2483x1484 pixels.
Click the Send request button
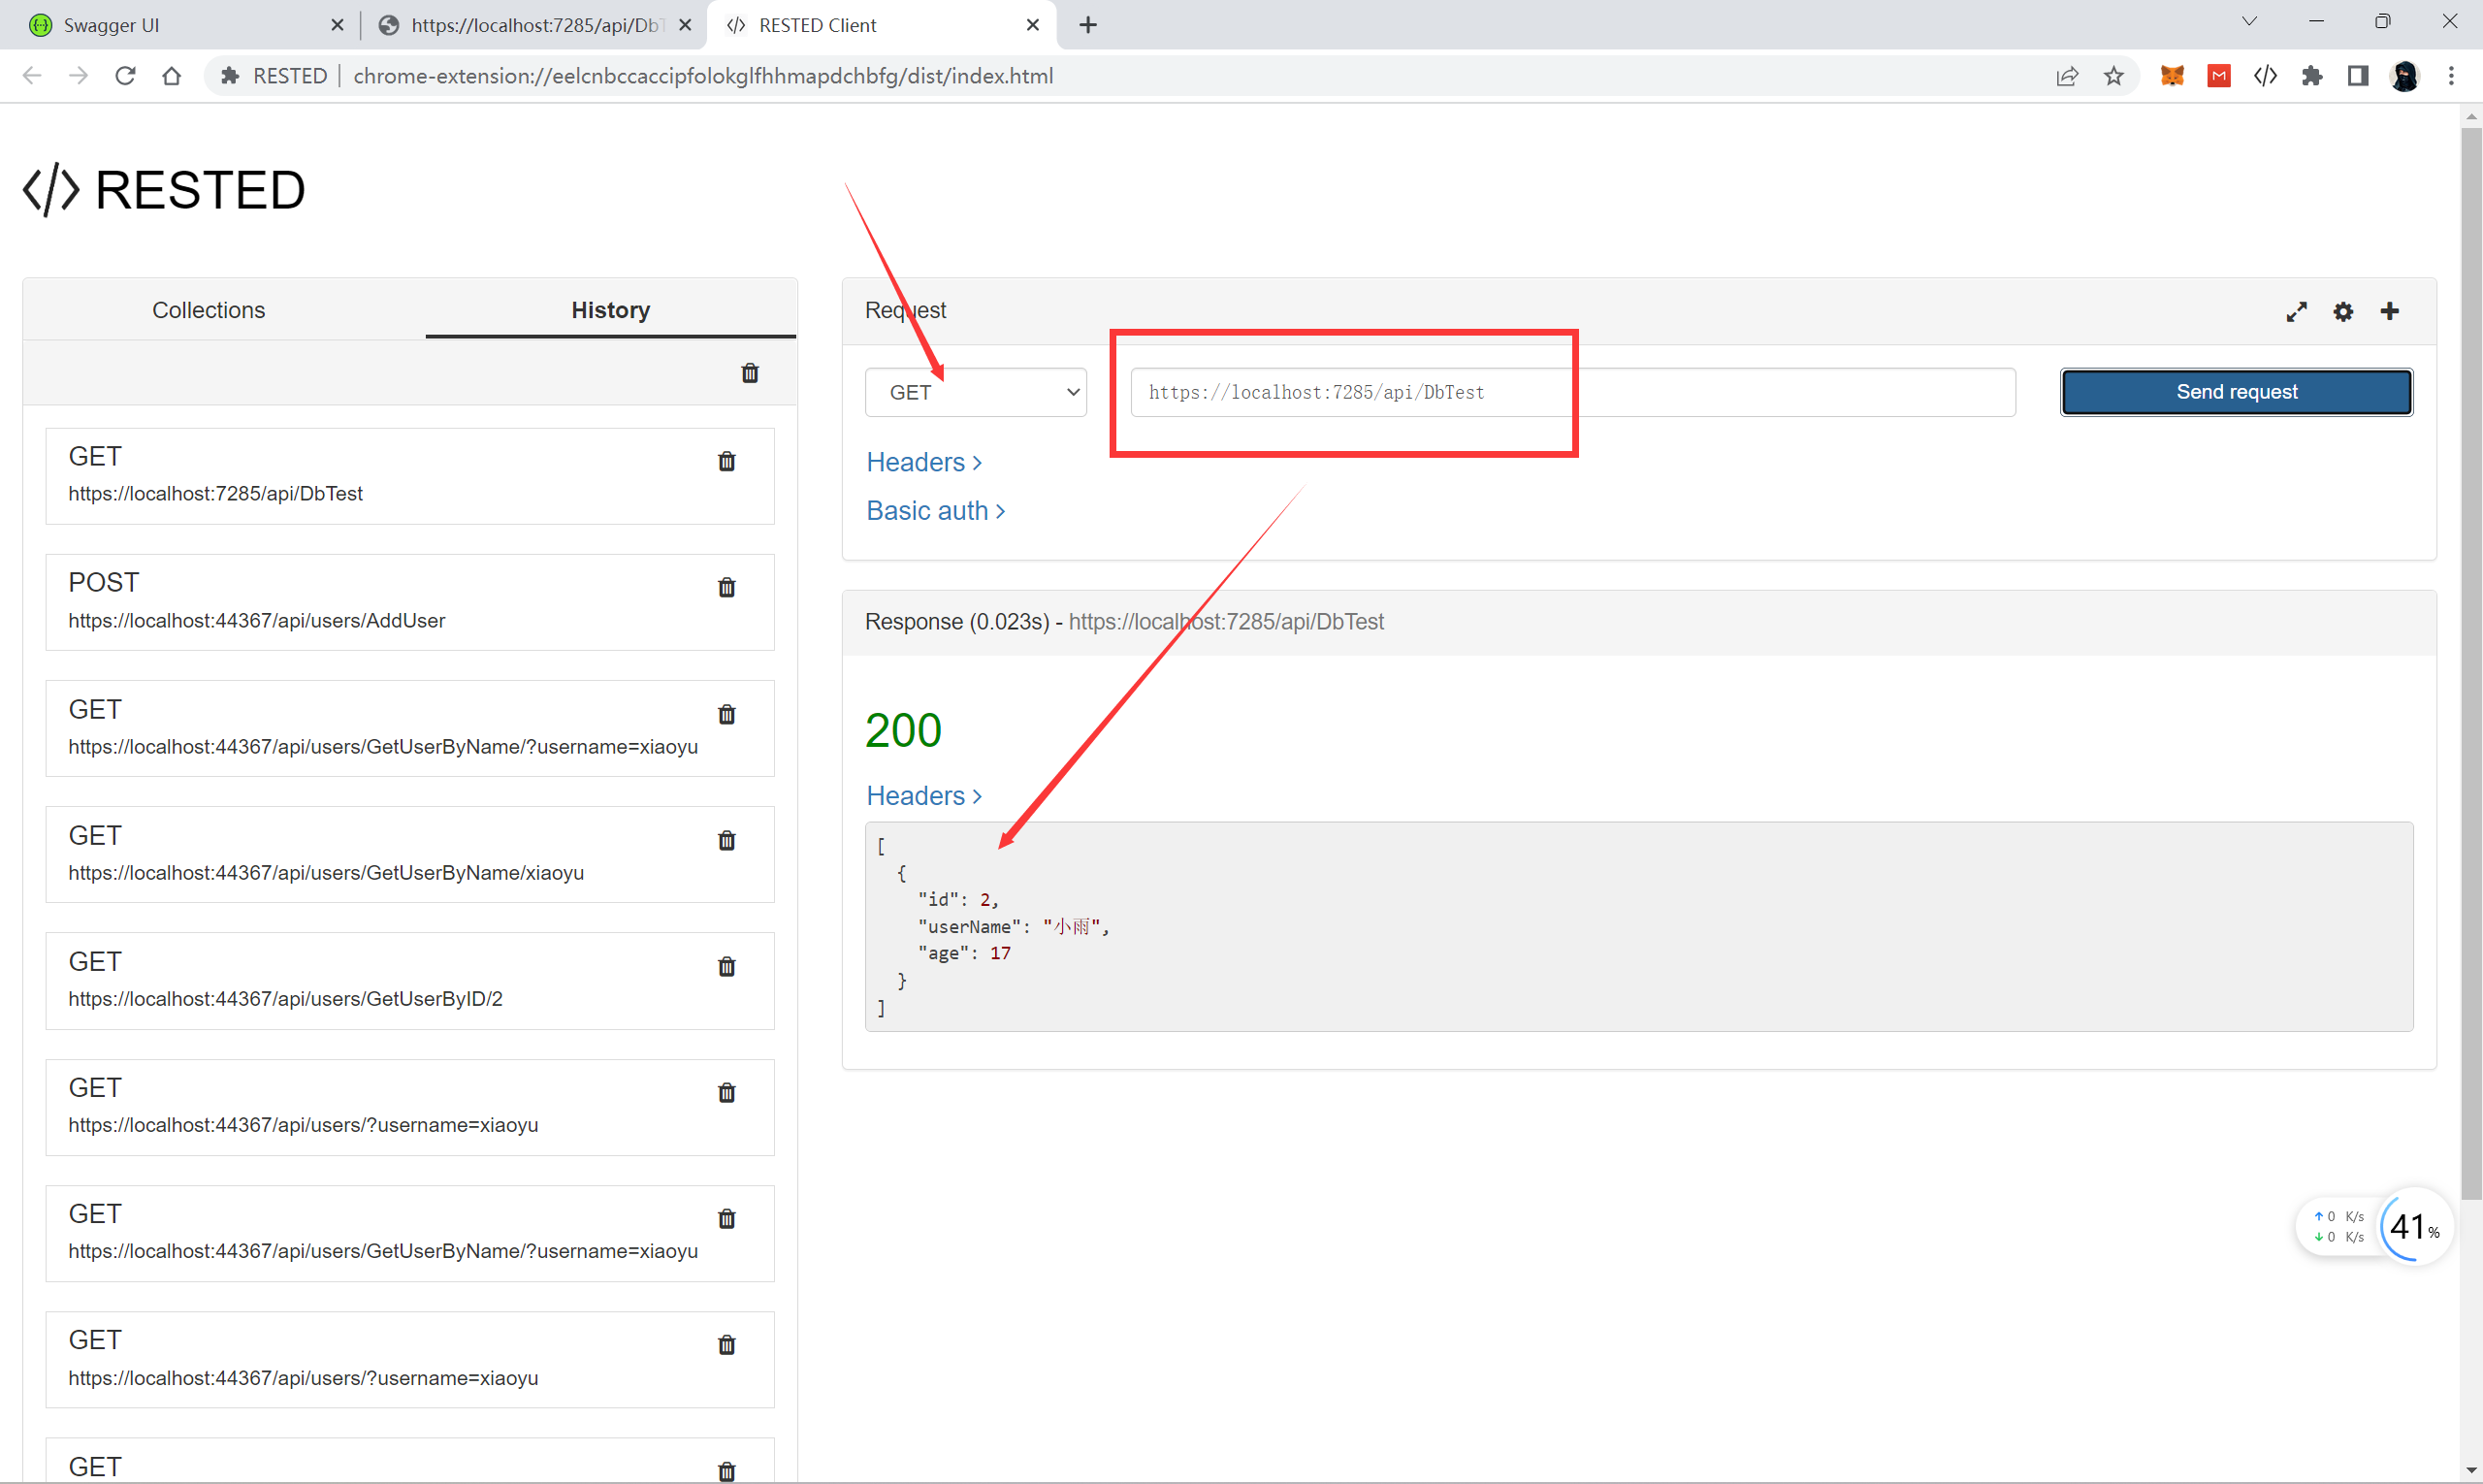coord(2236,392)
